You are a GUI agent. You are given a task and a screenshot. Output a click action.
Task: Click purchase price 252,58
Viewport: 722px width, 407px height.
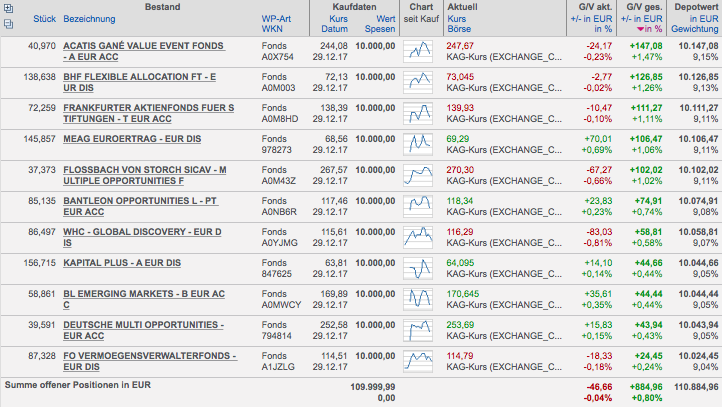click(334, 325)
